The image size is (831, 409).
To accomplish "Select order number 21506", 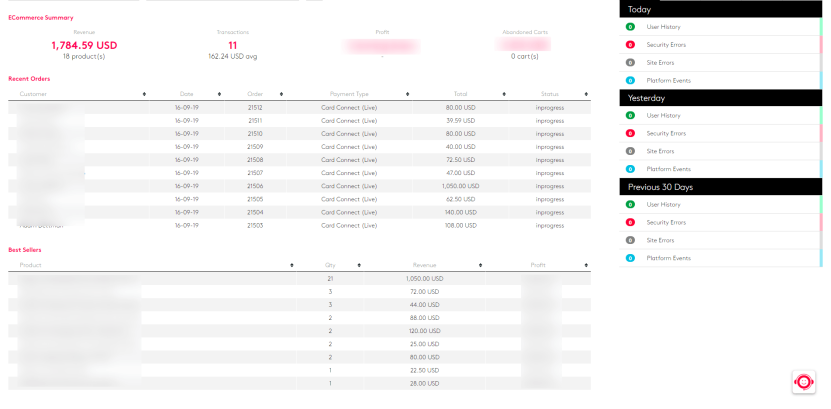I will point(255,186).
